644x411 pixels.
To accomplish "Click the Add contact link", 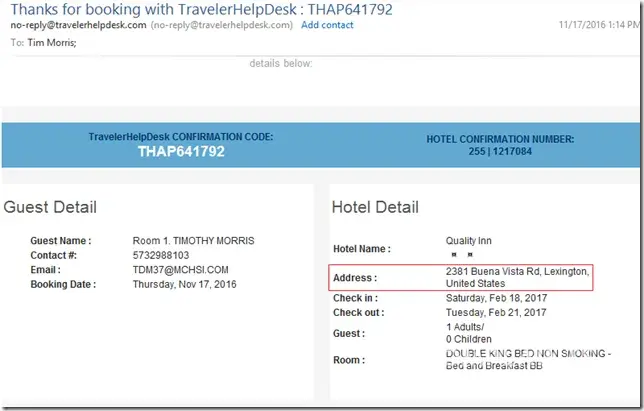I will click(327, 25).
